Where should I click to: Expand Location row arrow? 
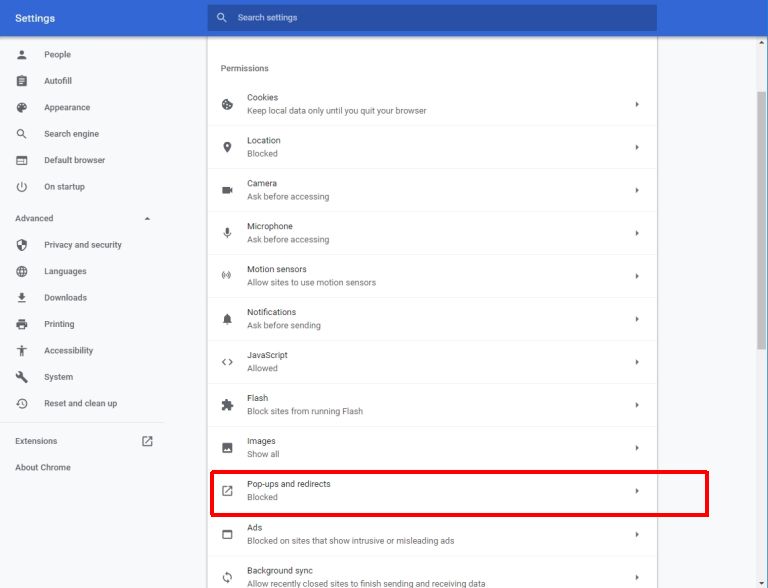(637, 147)
